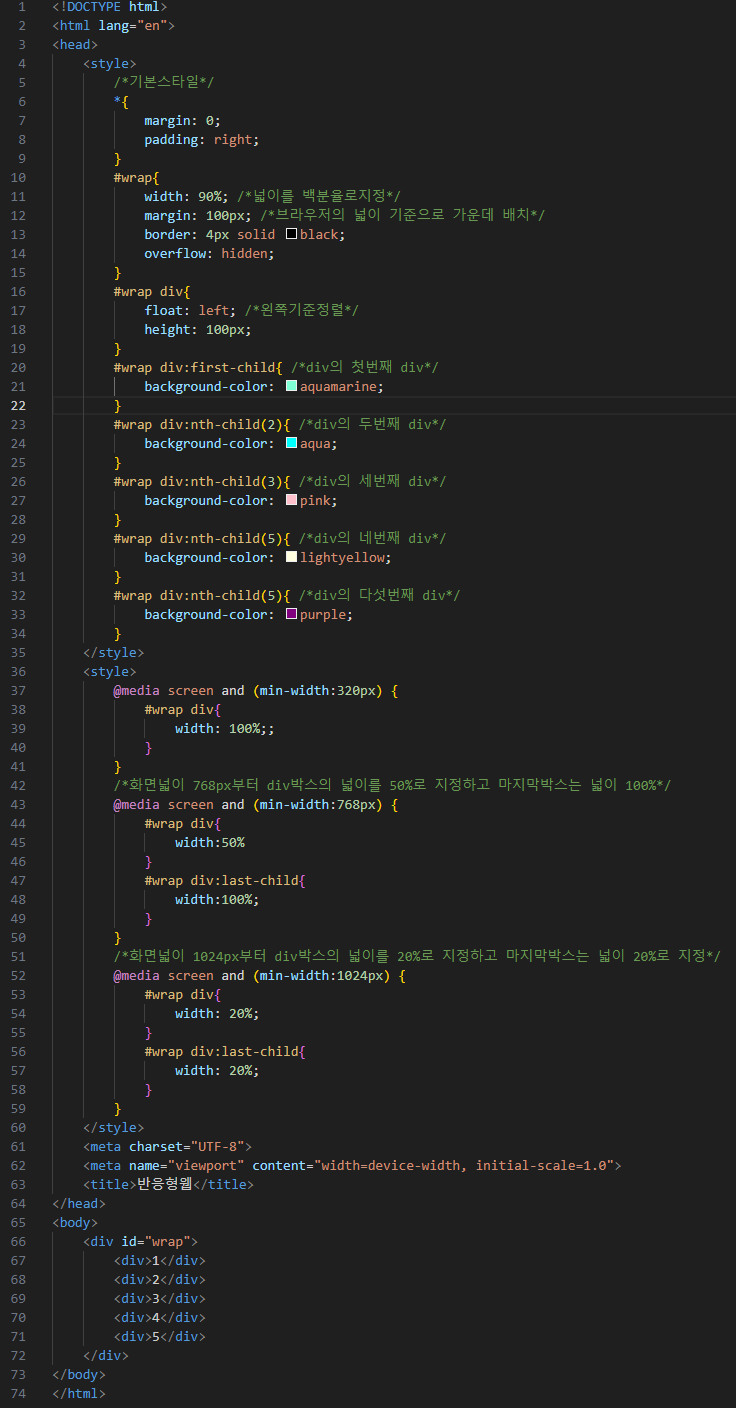
Task: Click the div의 네번째 div comment
Action: tap(372, 538)
